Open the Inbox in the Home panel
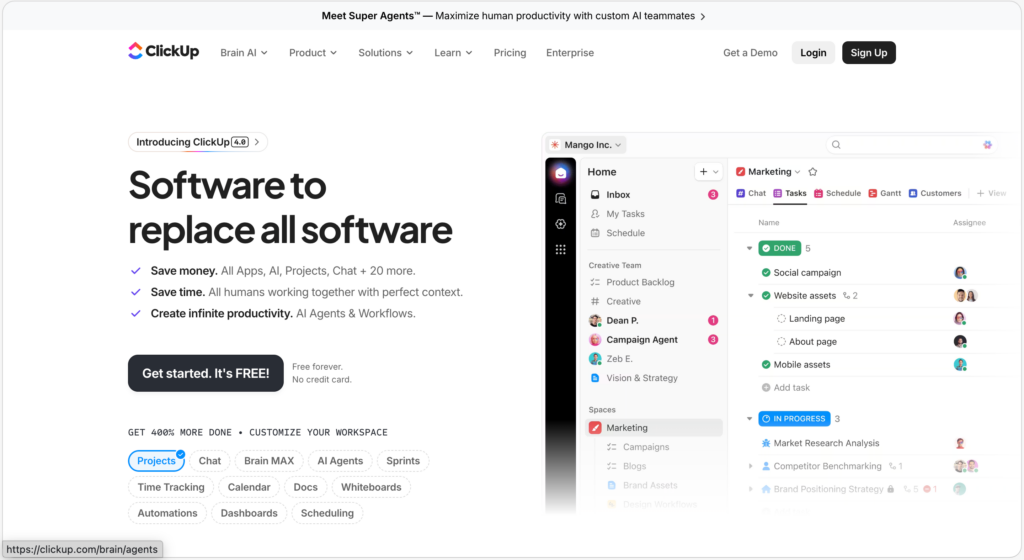Viewport: 1024px width, 560px height. pos(618,195)
